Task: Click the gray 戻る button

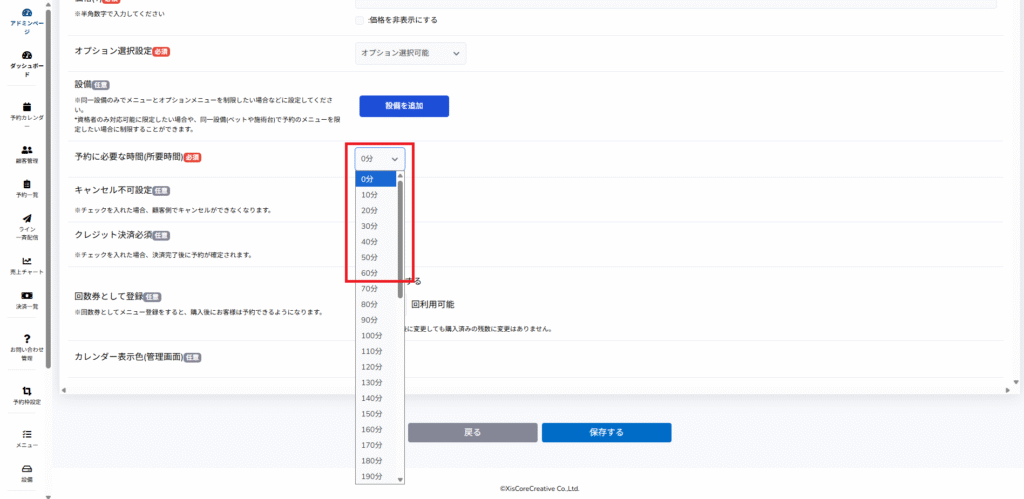Action: (472, 433)
